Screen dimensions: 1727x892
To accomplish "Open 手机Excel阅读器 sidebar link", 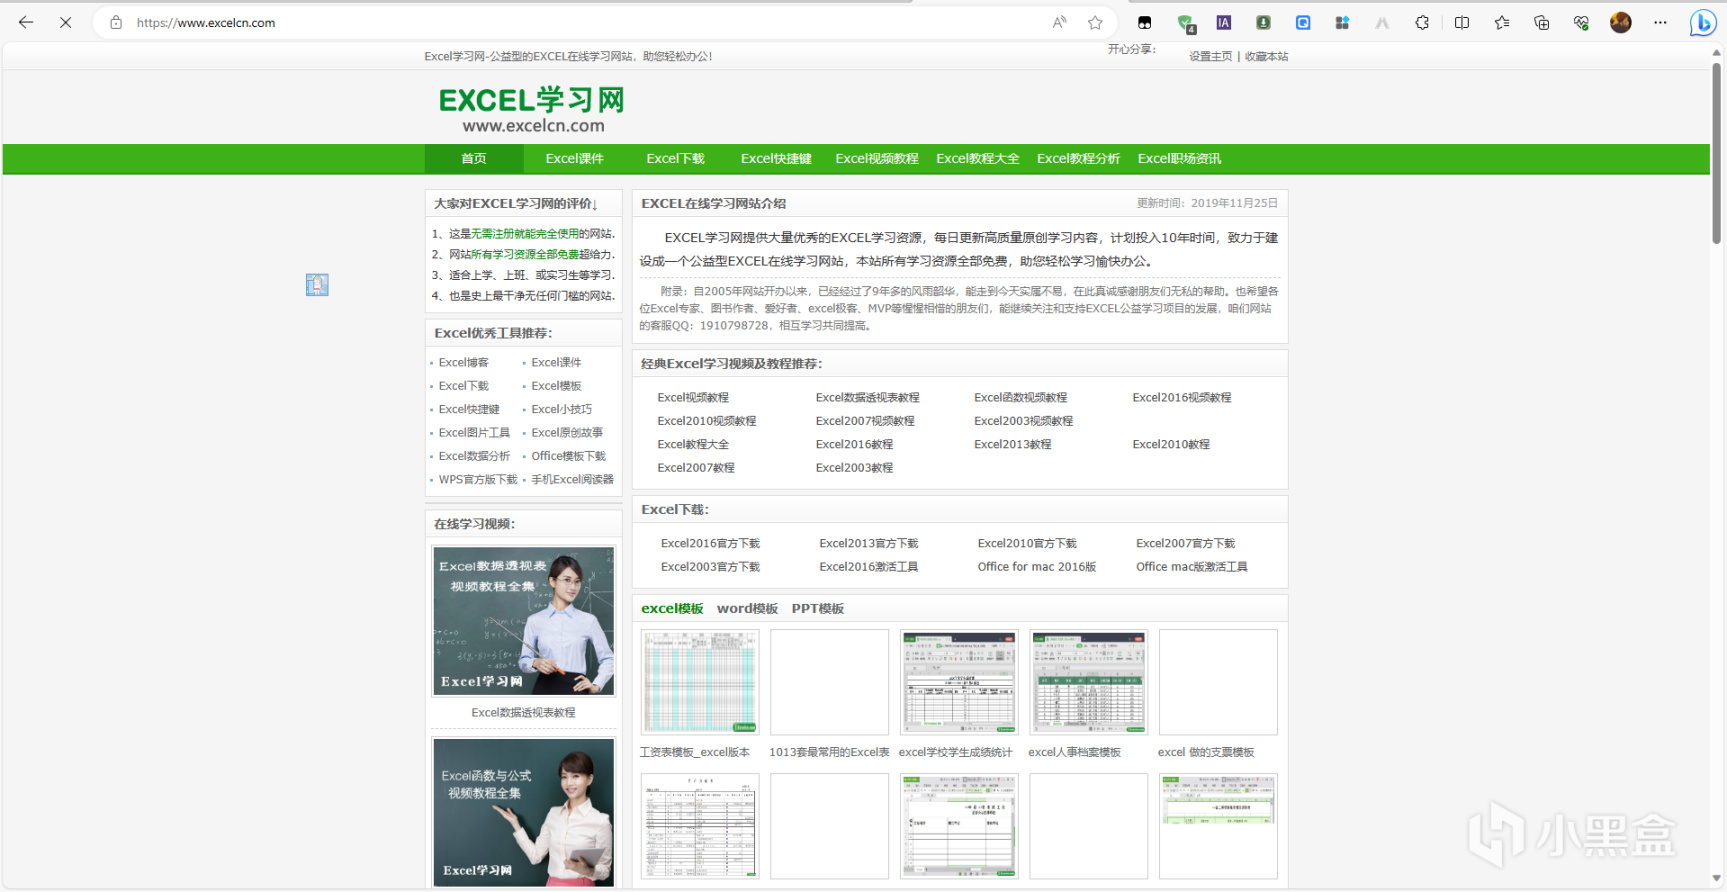I will 572,480.
